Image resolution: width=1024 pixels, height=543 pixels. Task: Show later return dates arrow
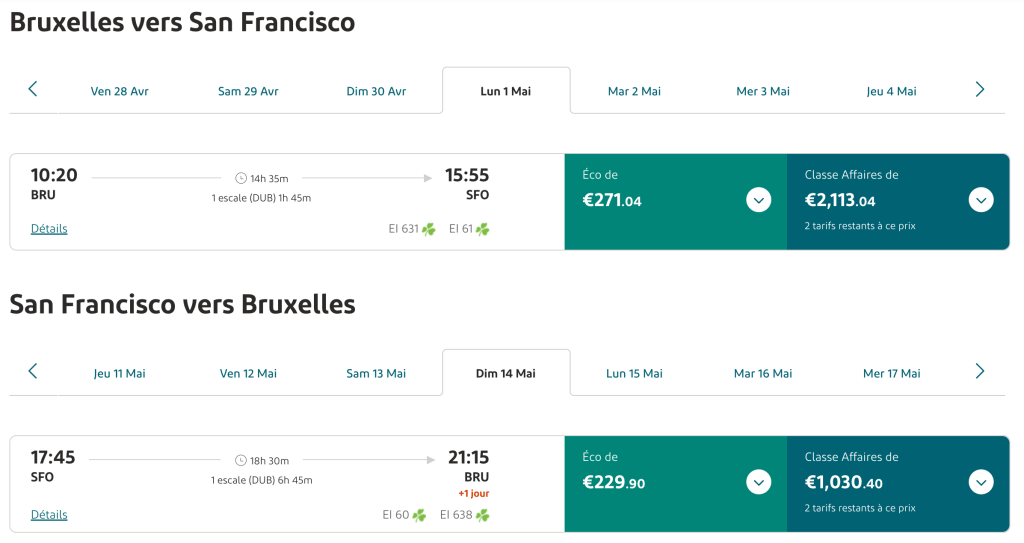pos(979,372)
